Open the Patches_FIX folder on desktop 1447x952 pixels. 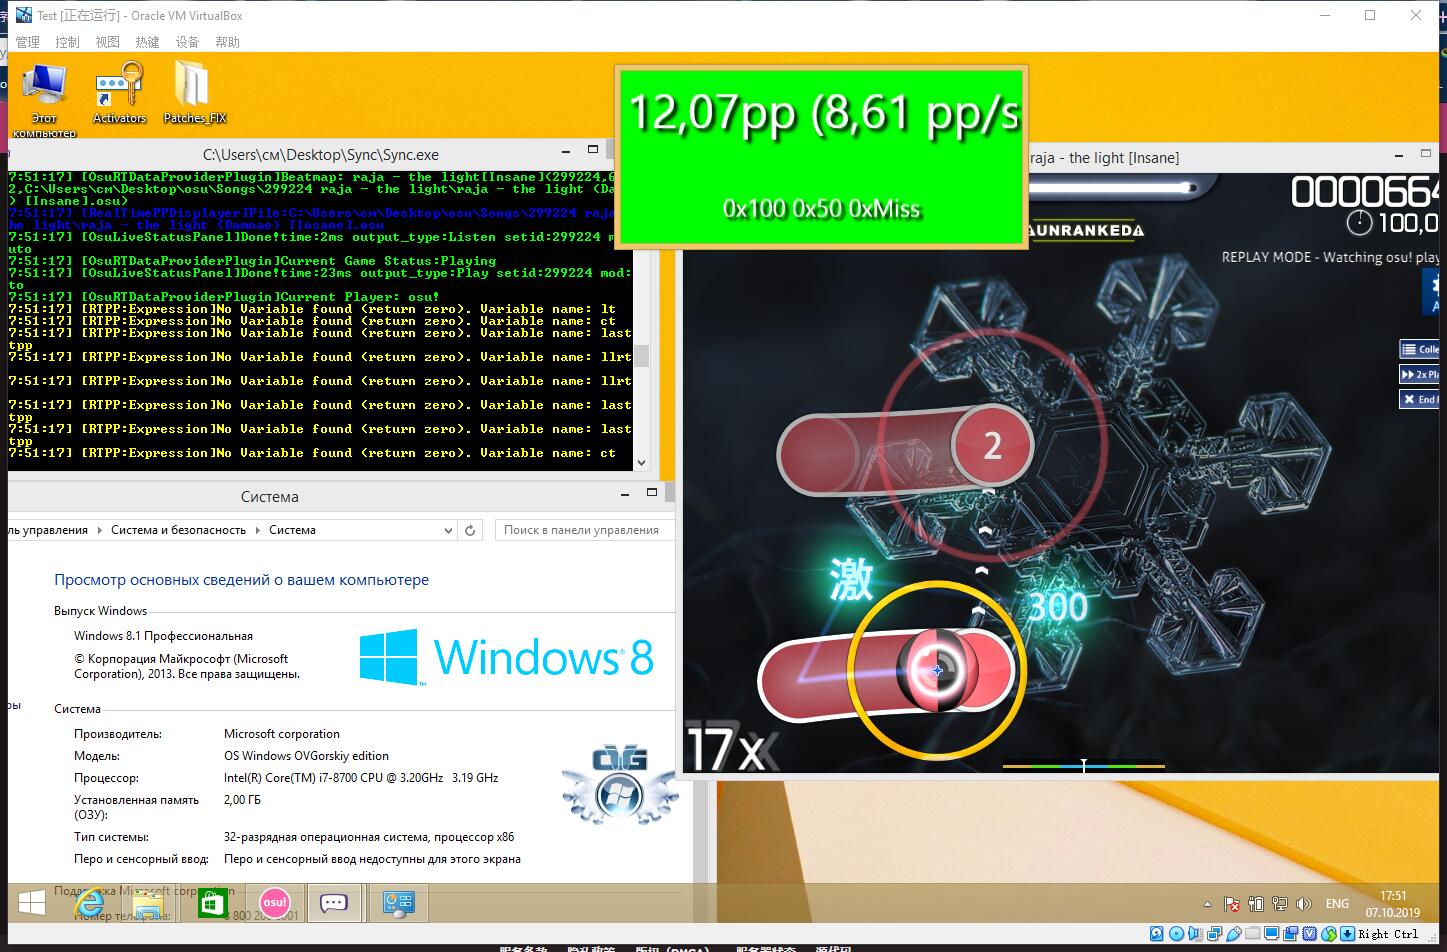[x=194, y=92]
